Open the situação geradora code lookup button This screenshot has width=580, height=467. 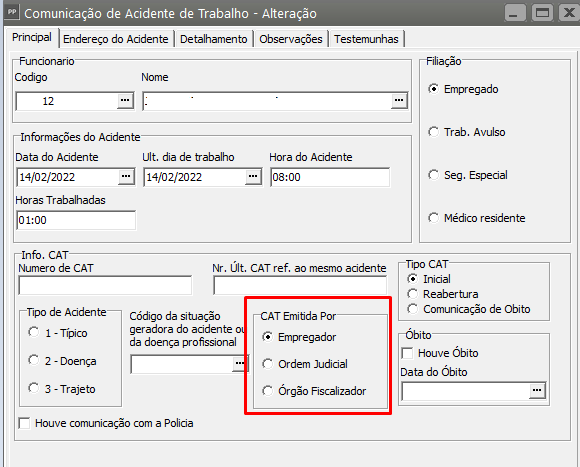pos(240,364)
